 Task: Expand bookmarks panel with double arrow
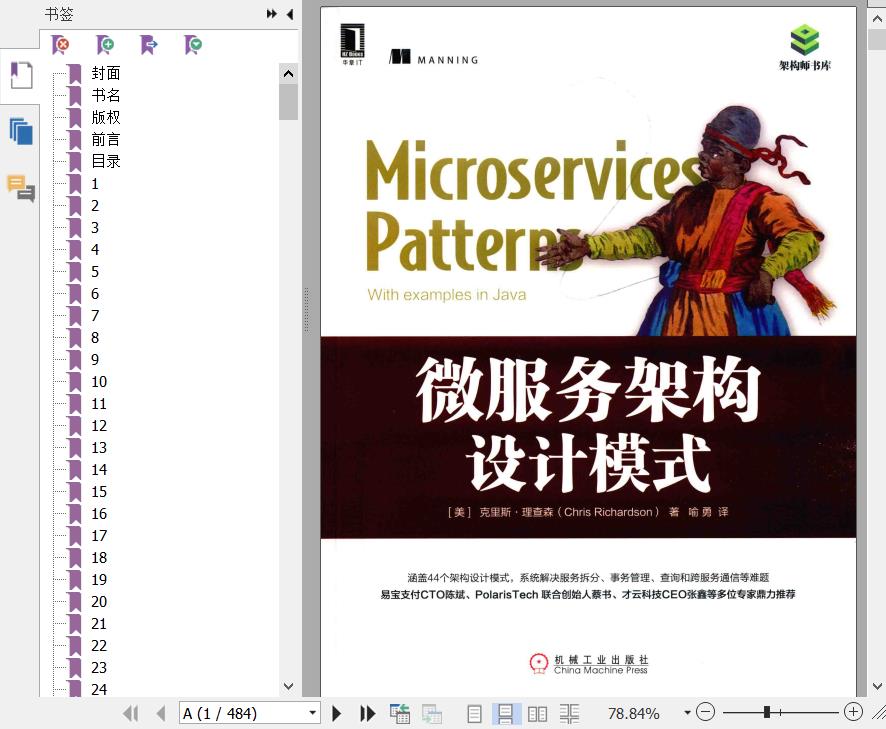click(272, 14)
